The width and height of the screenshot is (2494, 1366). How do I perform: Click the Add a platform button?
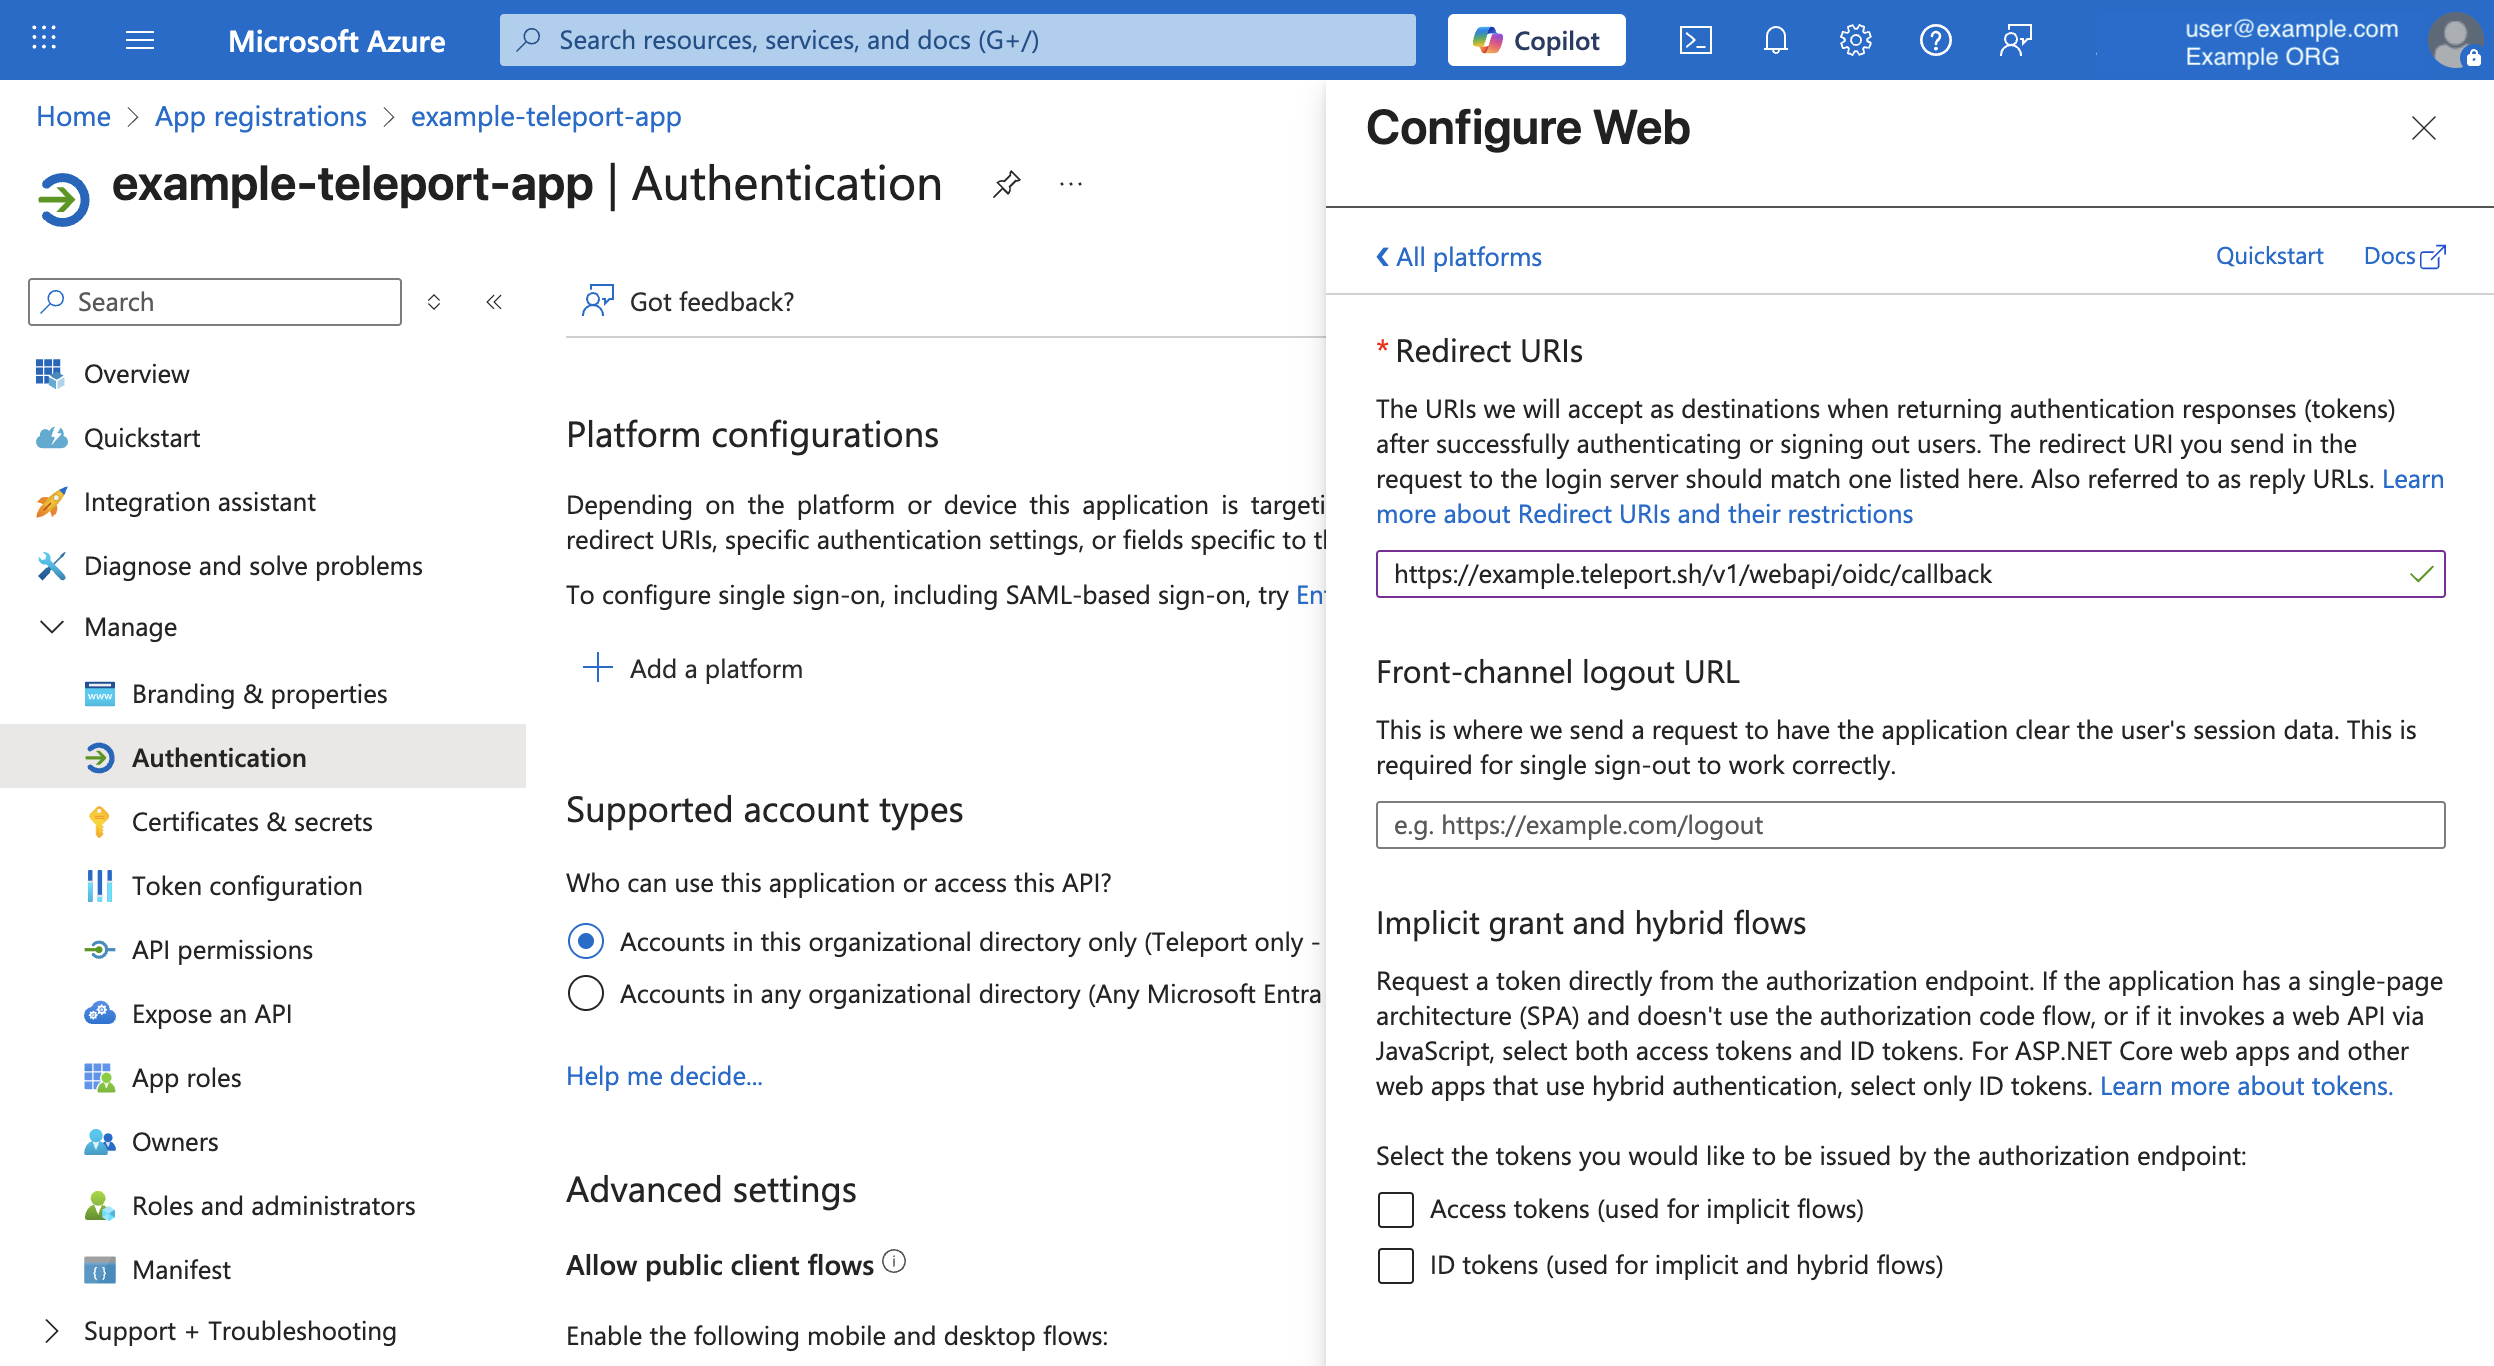pos(694,668)
